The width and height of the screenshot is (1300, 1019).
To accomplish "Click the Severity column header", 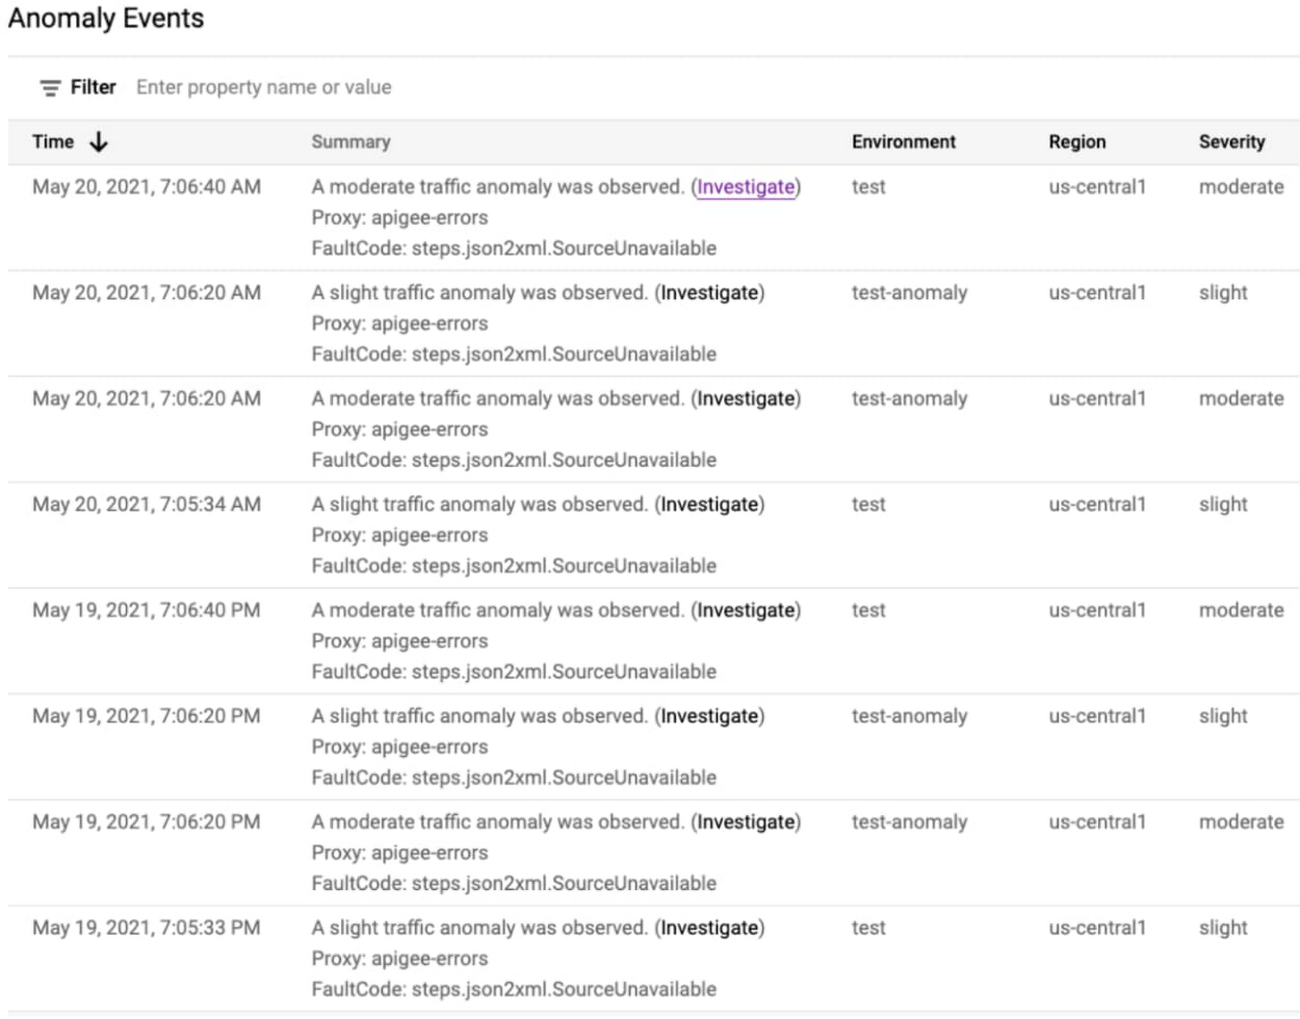I will pos(1232,142).
